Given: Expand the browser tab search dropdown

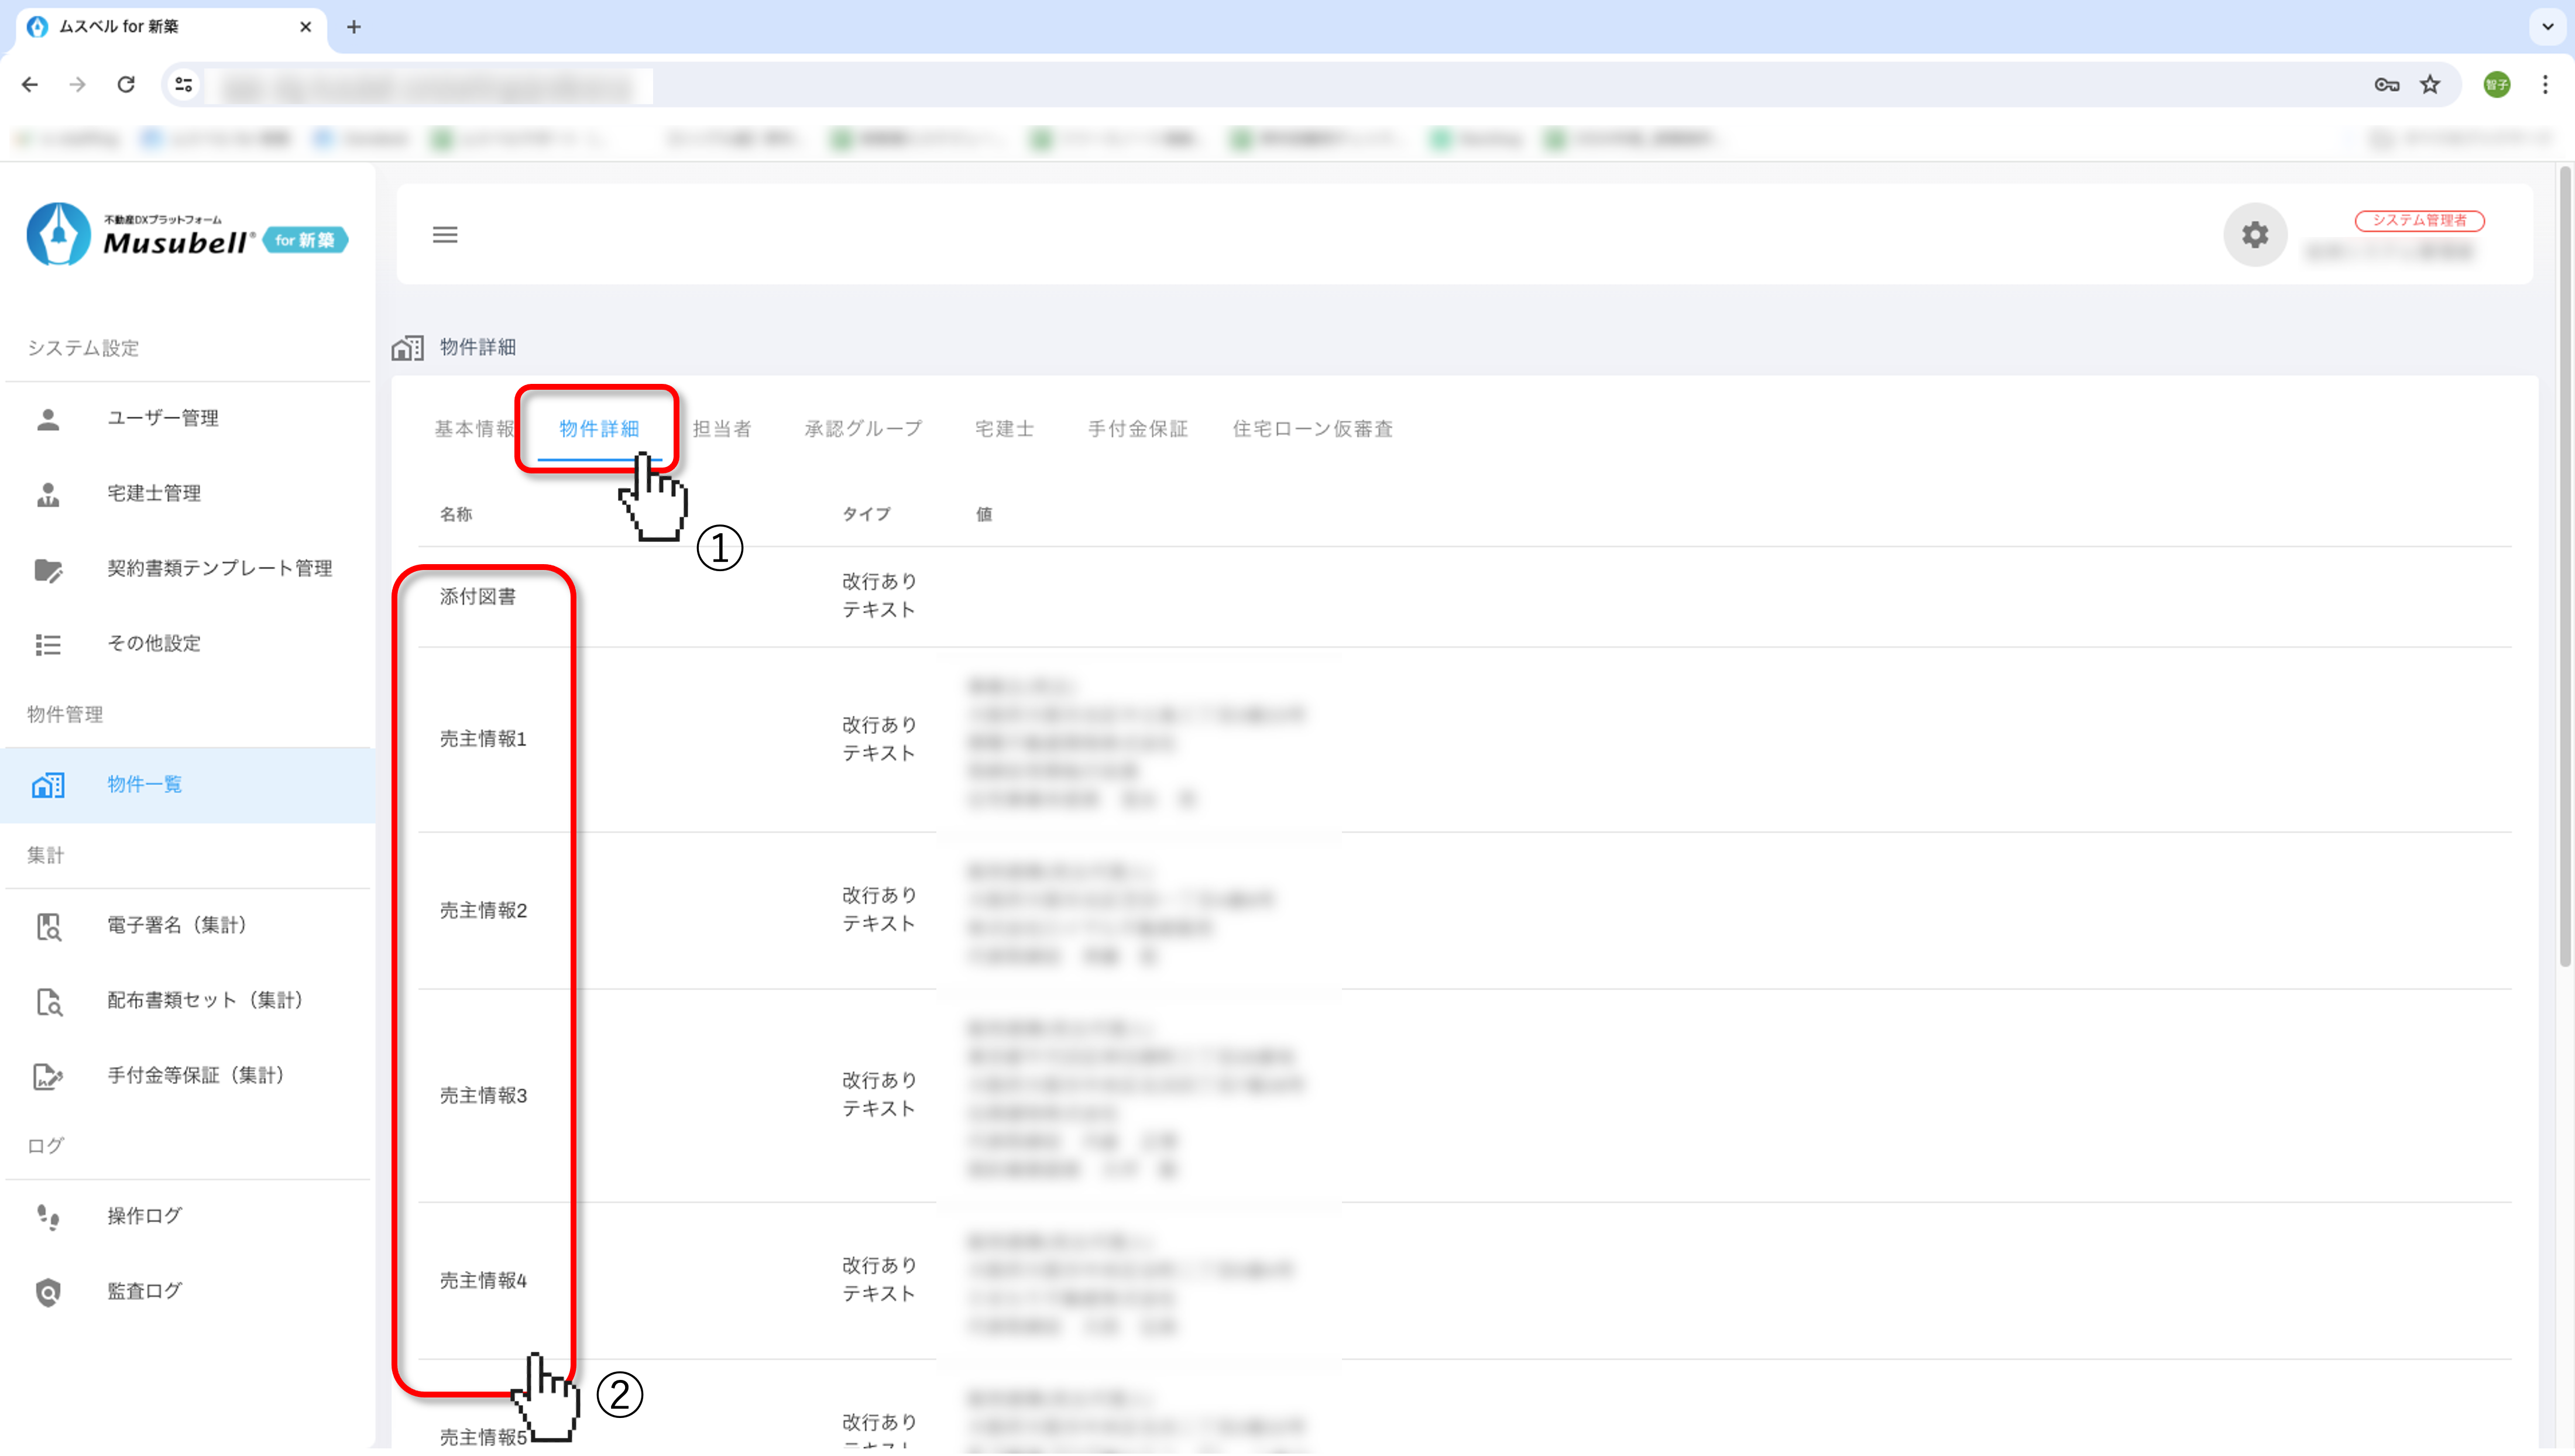Looking at the screenshot, I should click(x=2547, y=27).
